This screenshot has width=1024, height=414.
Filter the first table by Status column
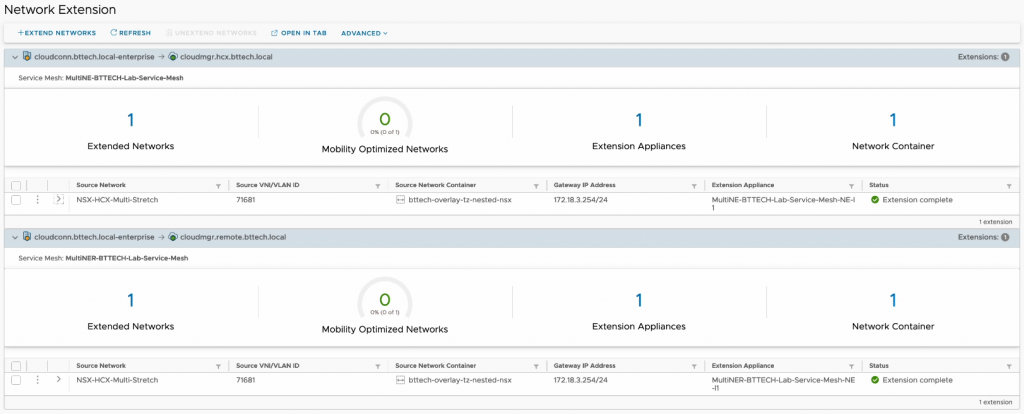tap(1010, 186)
